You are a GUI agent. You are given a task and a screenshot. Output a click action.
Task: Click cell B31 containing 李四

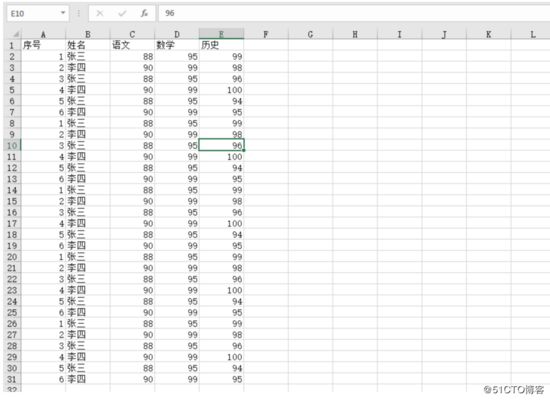[88, 379]
